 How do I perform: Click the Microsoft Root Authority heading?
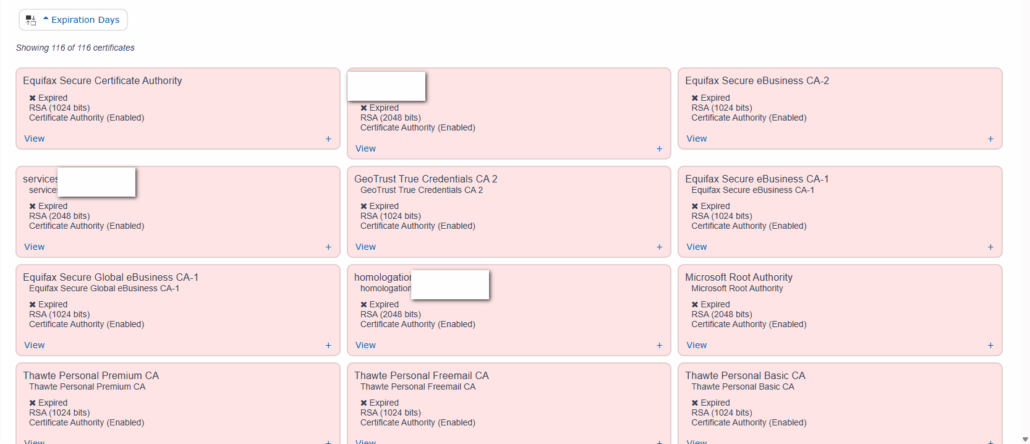tap(739, 277)
